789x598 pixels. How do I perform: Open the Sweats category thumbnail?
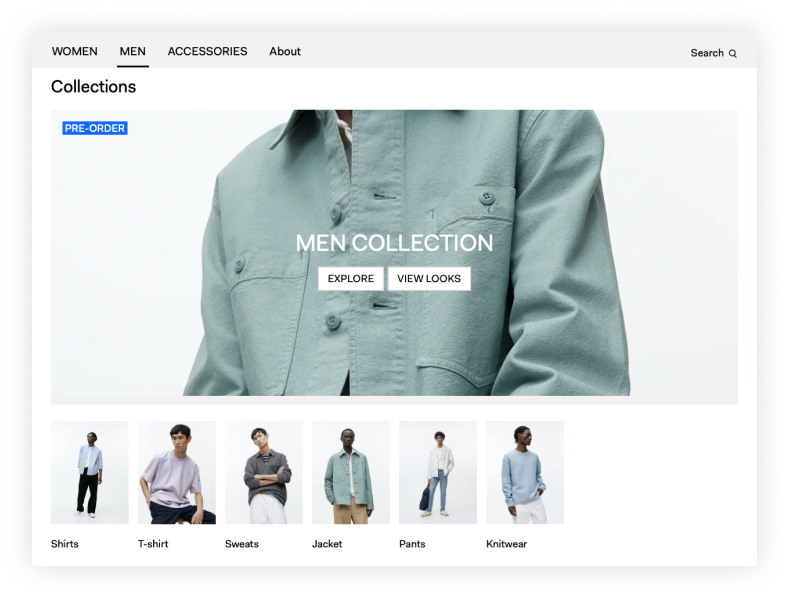coord(264,473)
